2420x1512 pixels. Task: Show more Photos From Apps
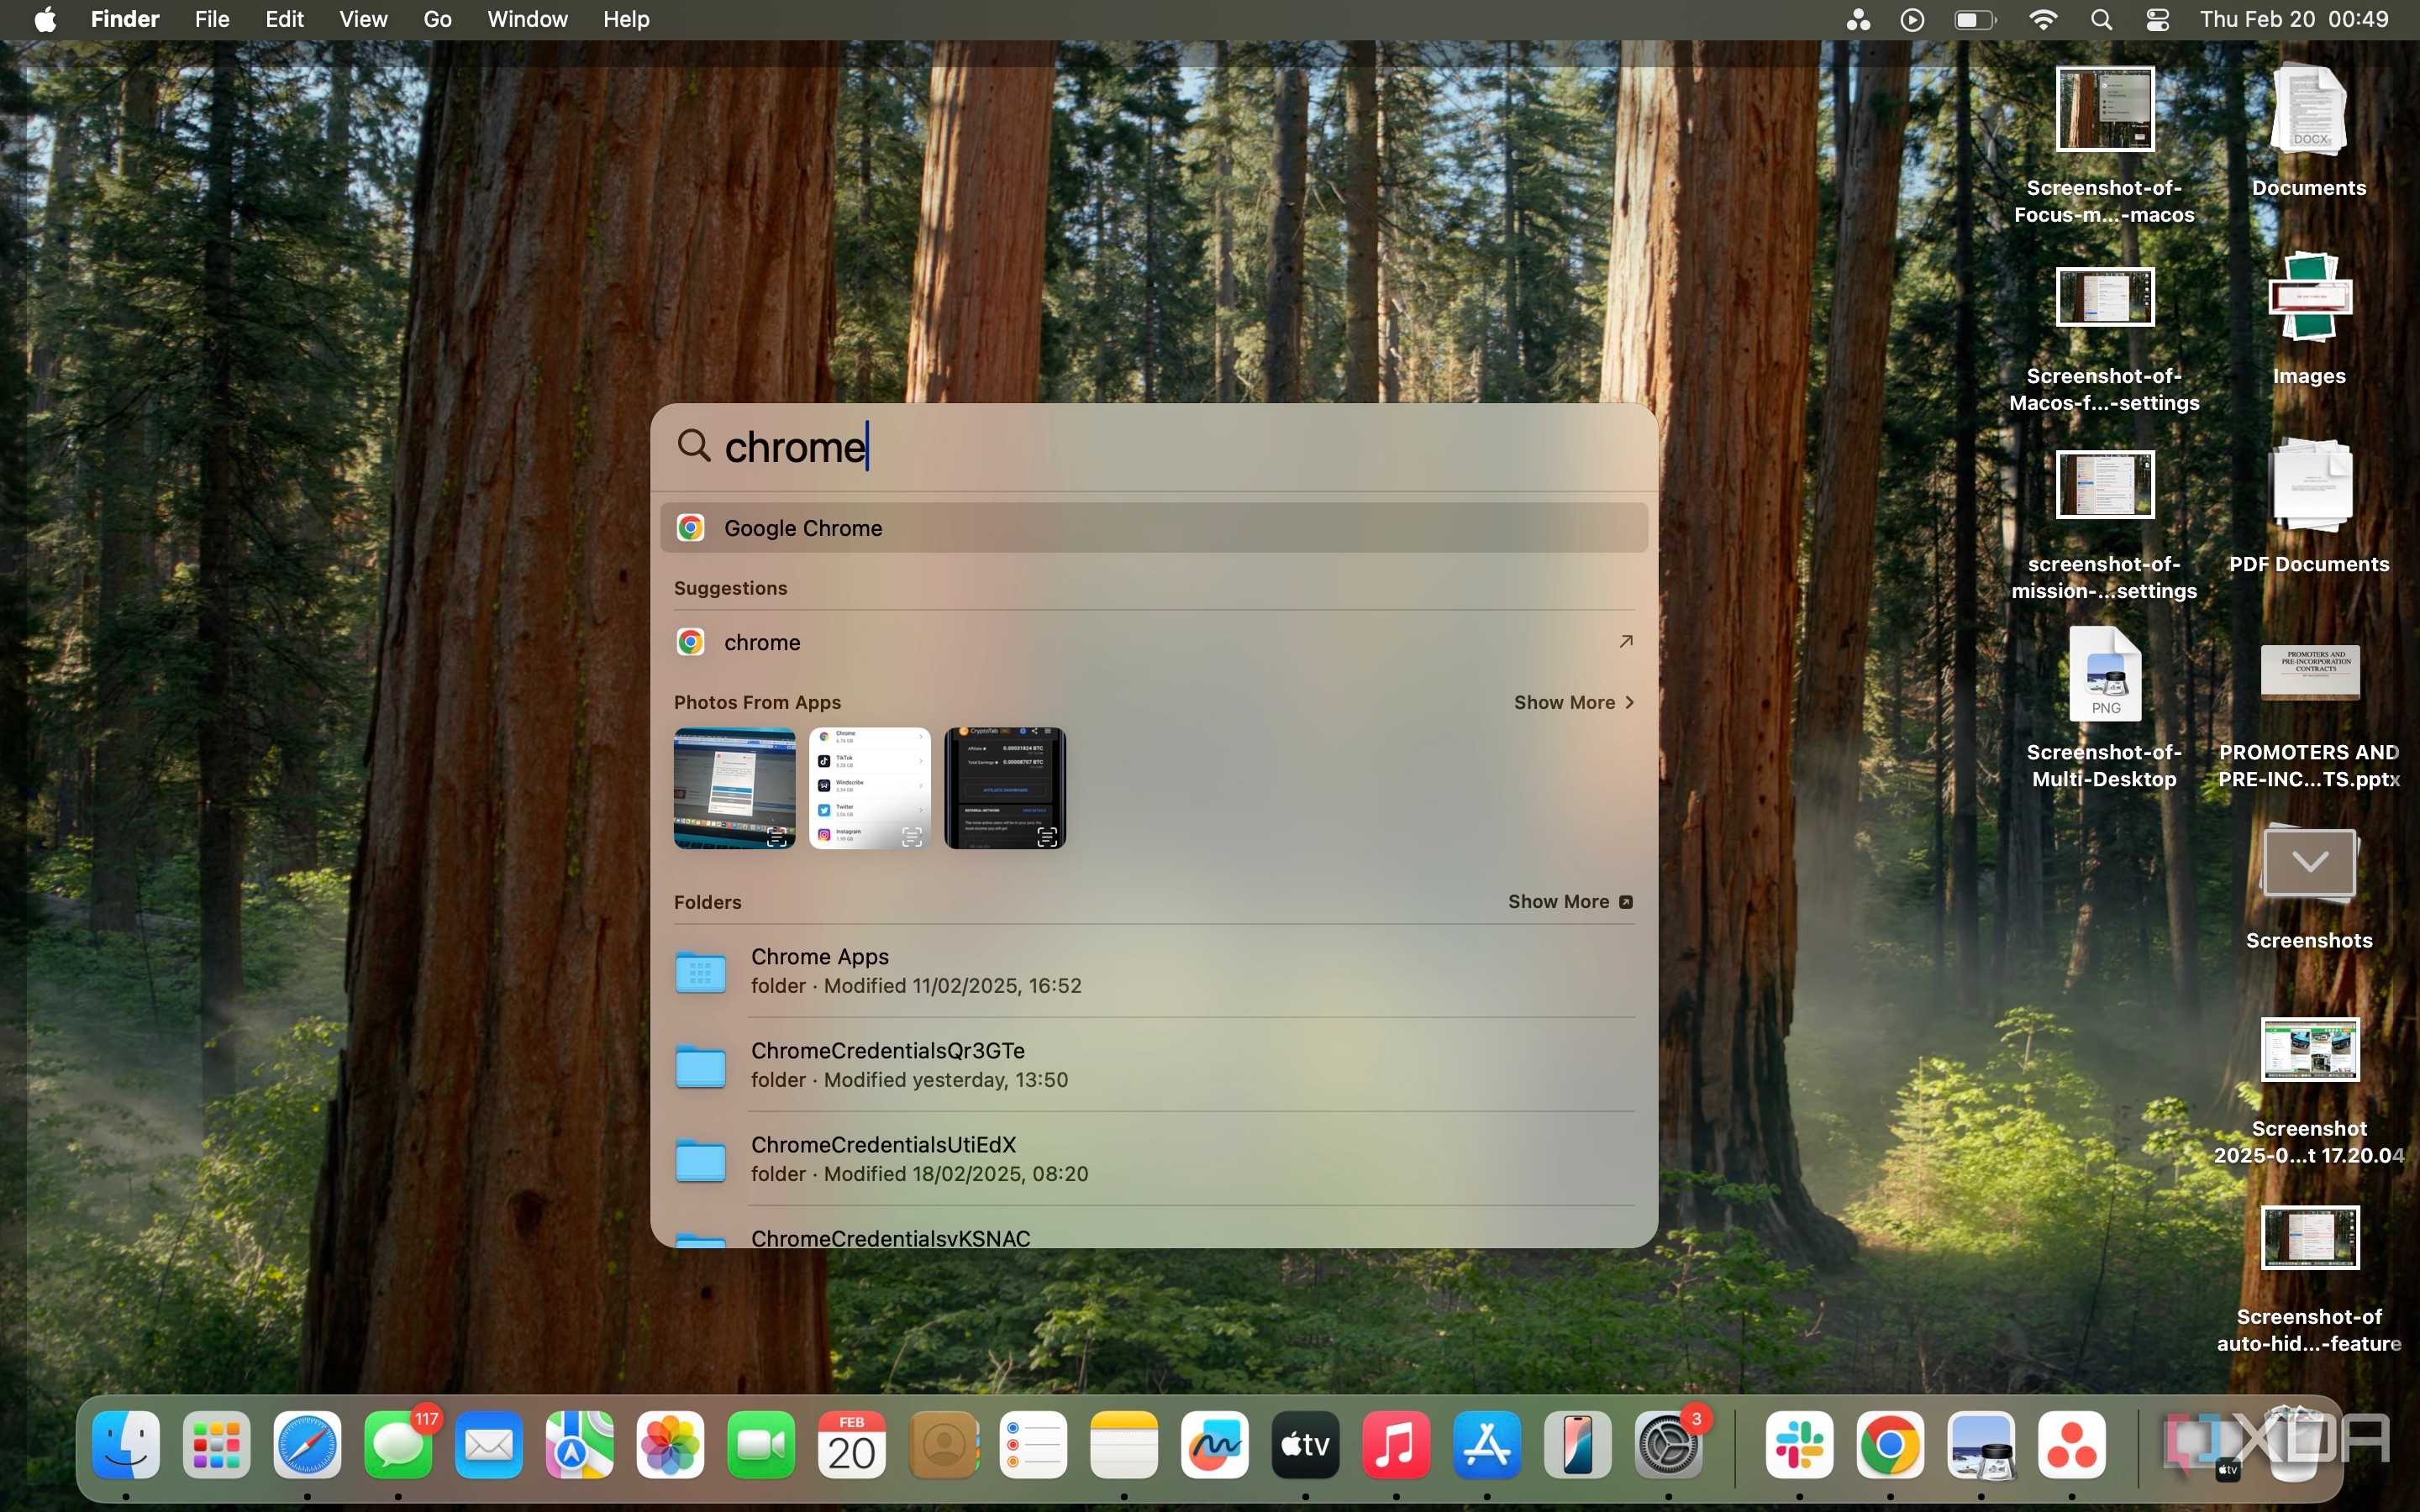(x=1574, y=702)
